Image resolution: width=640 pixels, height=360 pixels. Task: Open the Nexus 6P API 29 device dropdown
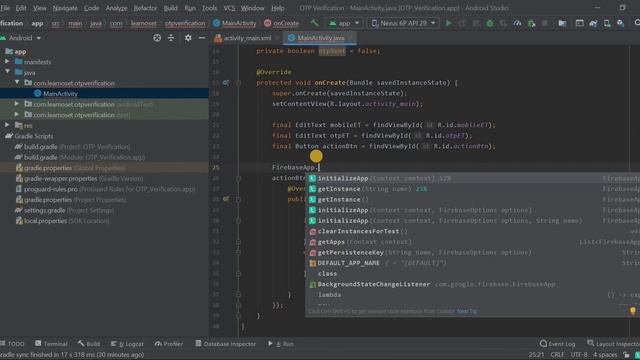pos(402,23)
